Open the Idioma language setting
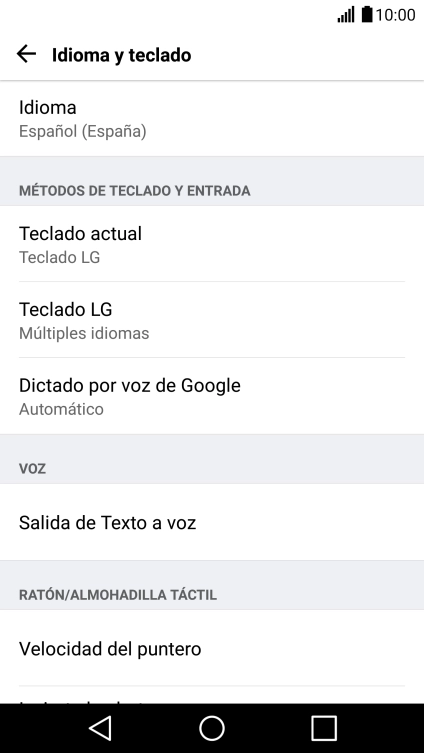This screenshot has height=753, width=424. point(212,118)
